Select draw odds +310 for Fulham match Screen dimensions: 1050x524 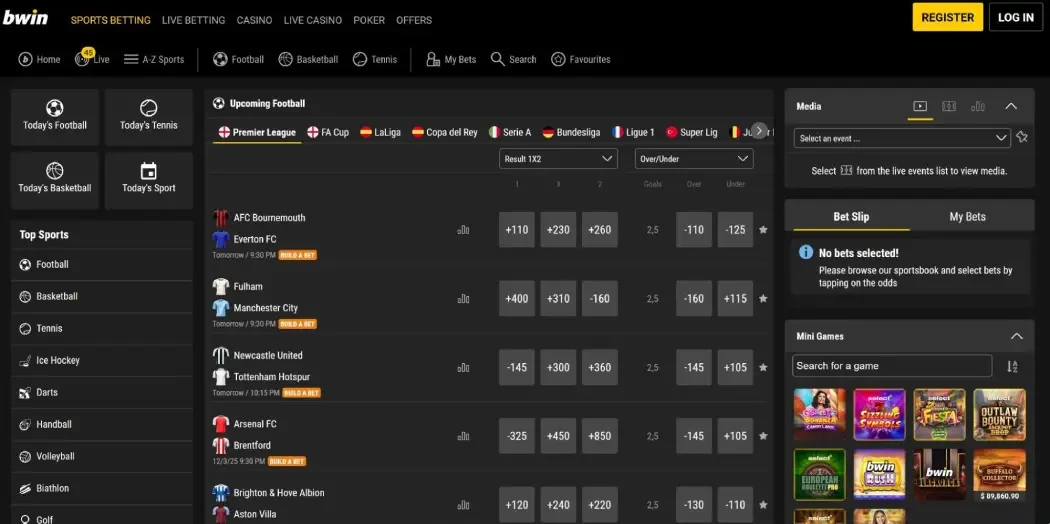558,298
